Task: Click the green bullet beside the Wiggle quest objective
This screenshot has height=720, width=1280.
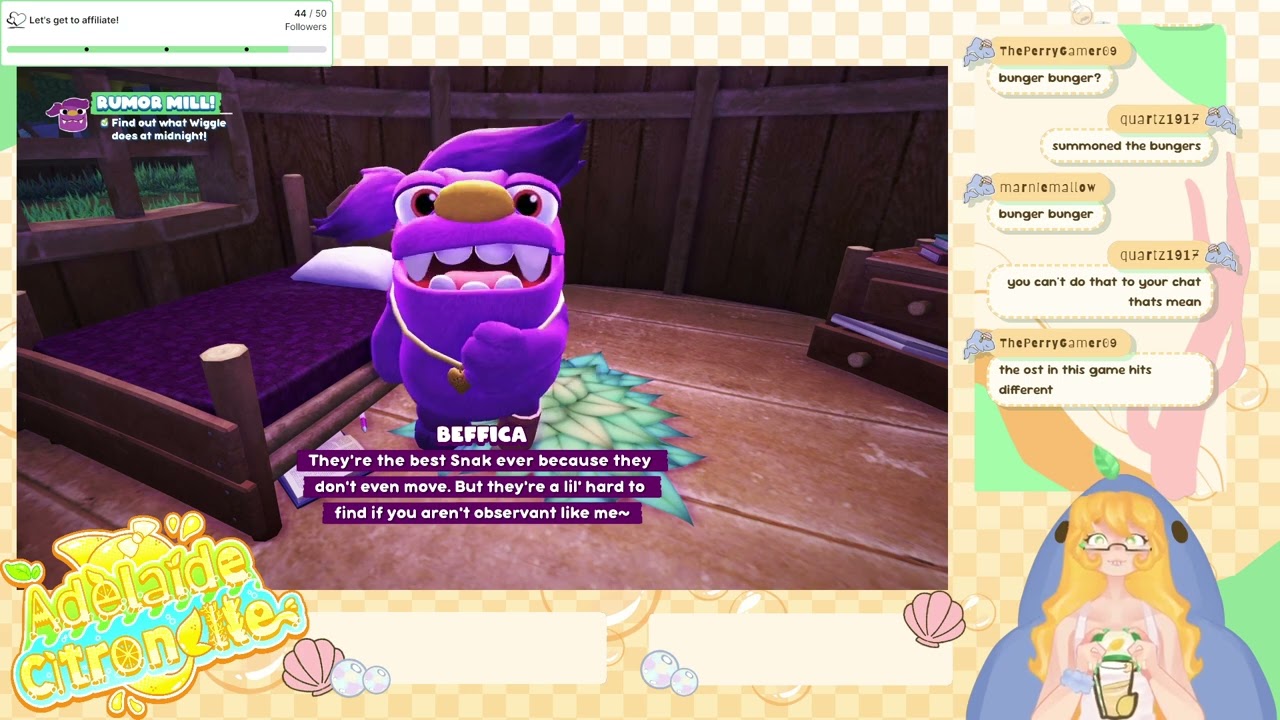Action: (x=104, y=123)
